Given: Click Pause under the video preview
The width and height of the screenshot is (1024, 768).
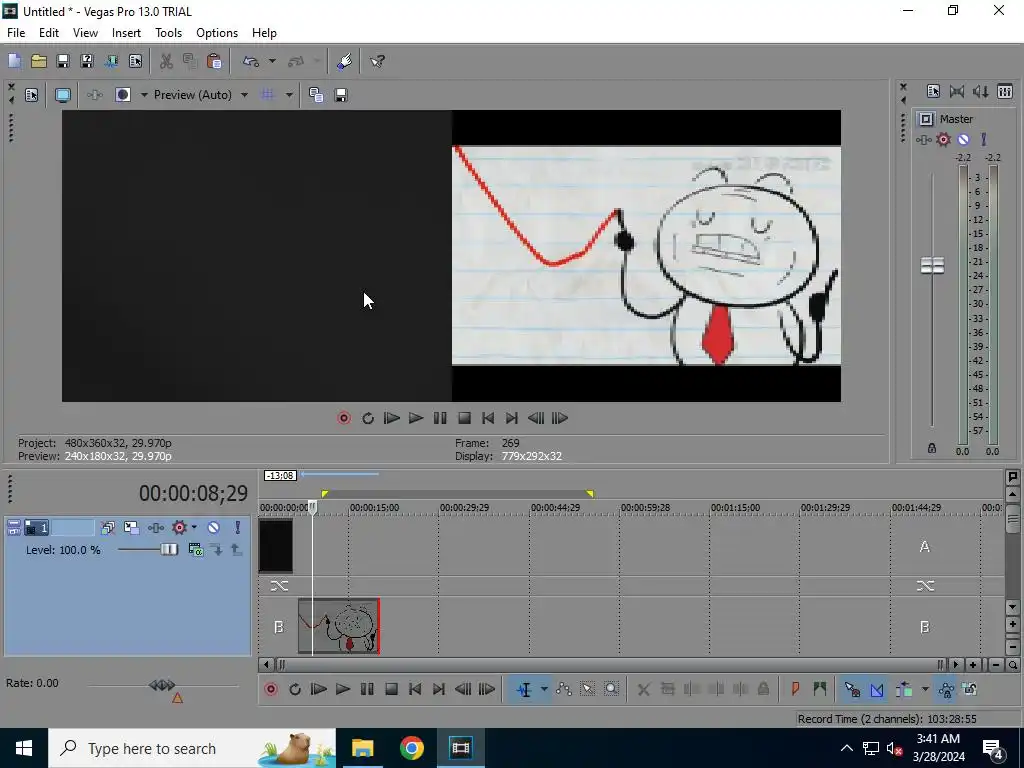Looking at the screenshot, I should coord(440,418).
